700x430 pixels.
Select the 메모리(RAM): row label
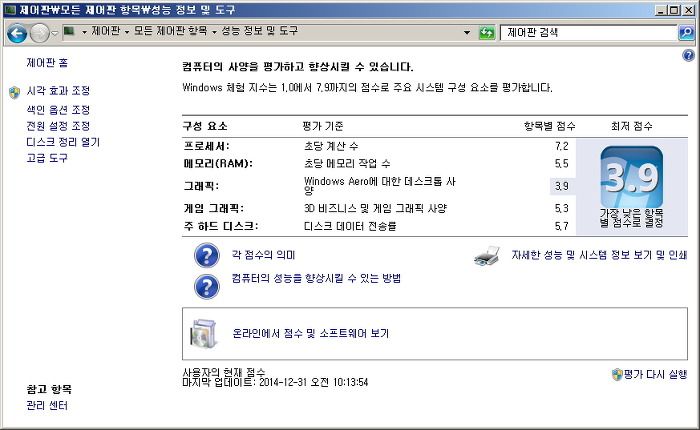(218, 163)
